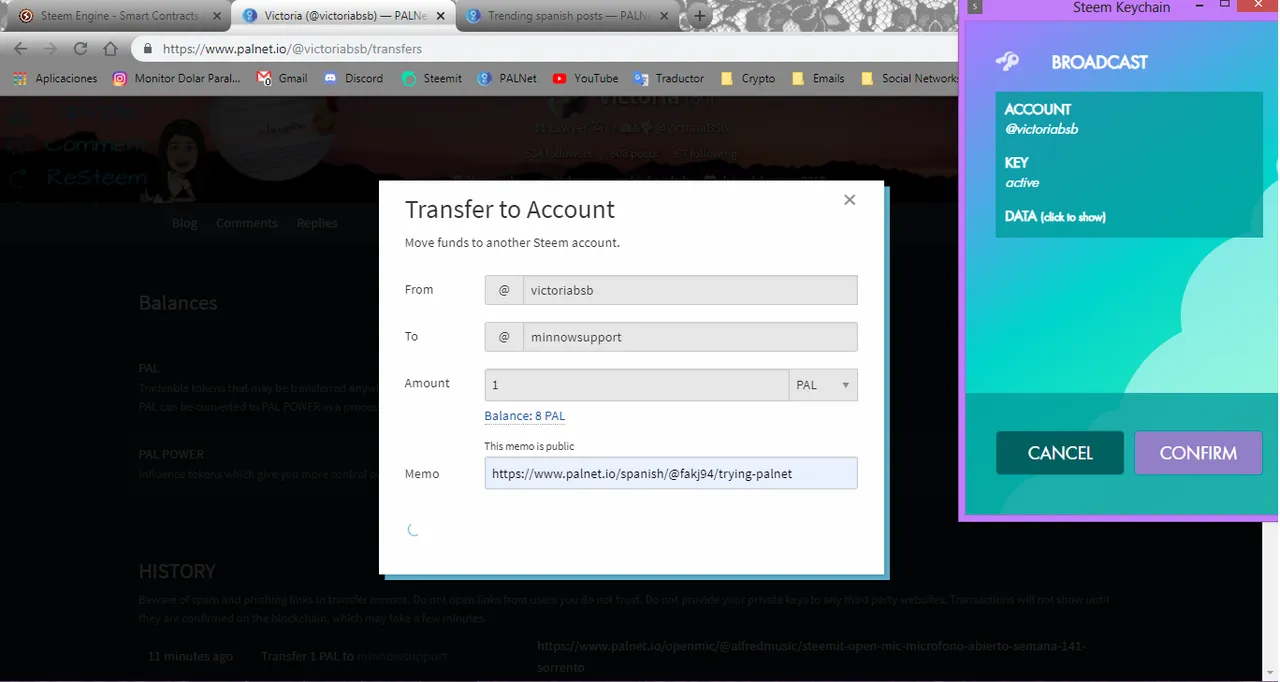The height and width of the screenshot is (682, 1280).
Task: Open the Traductor bookmark
Action: [x=669, y=78]
